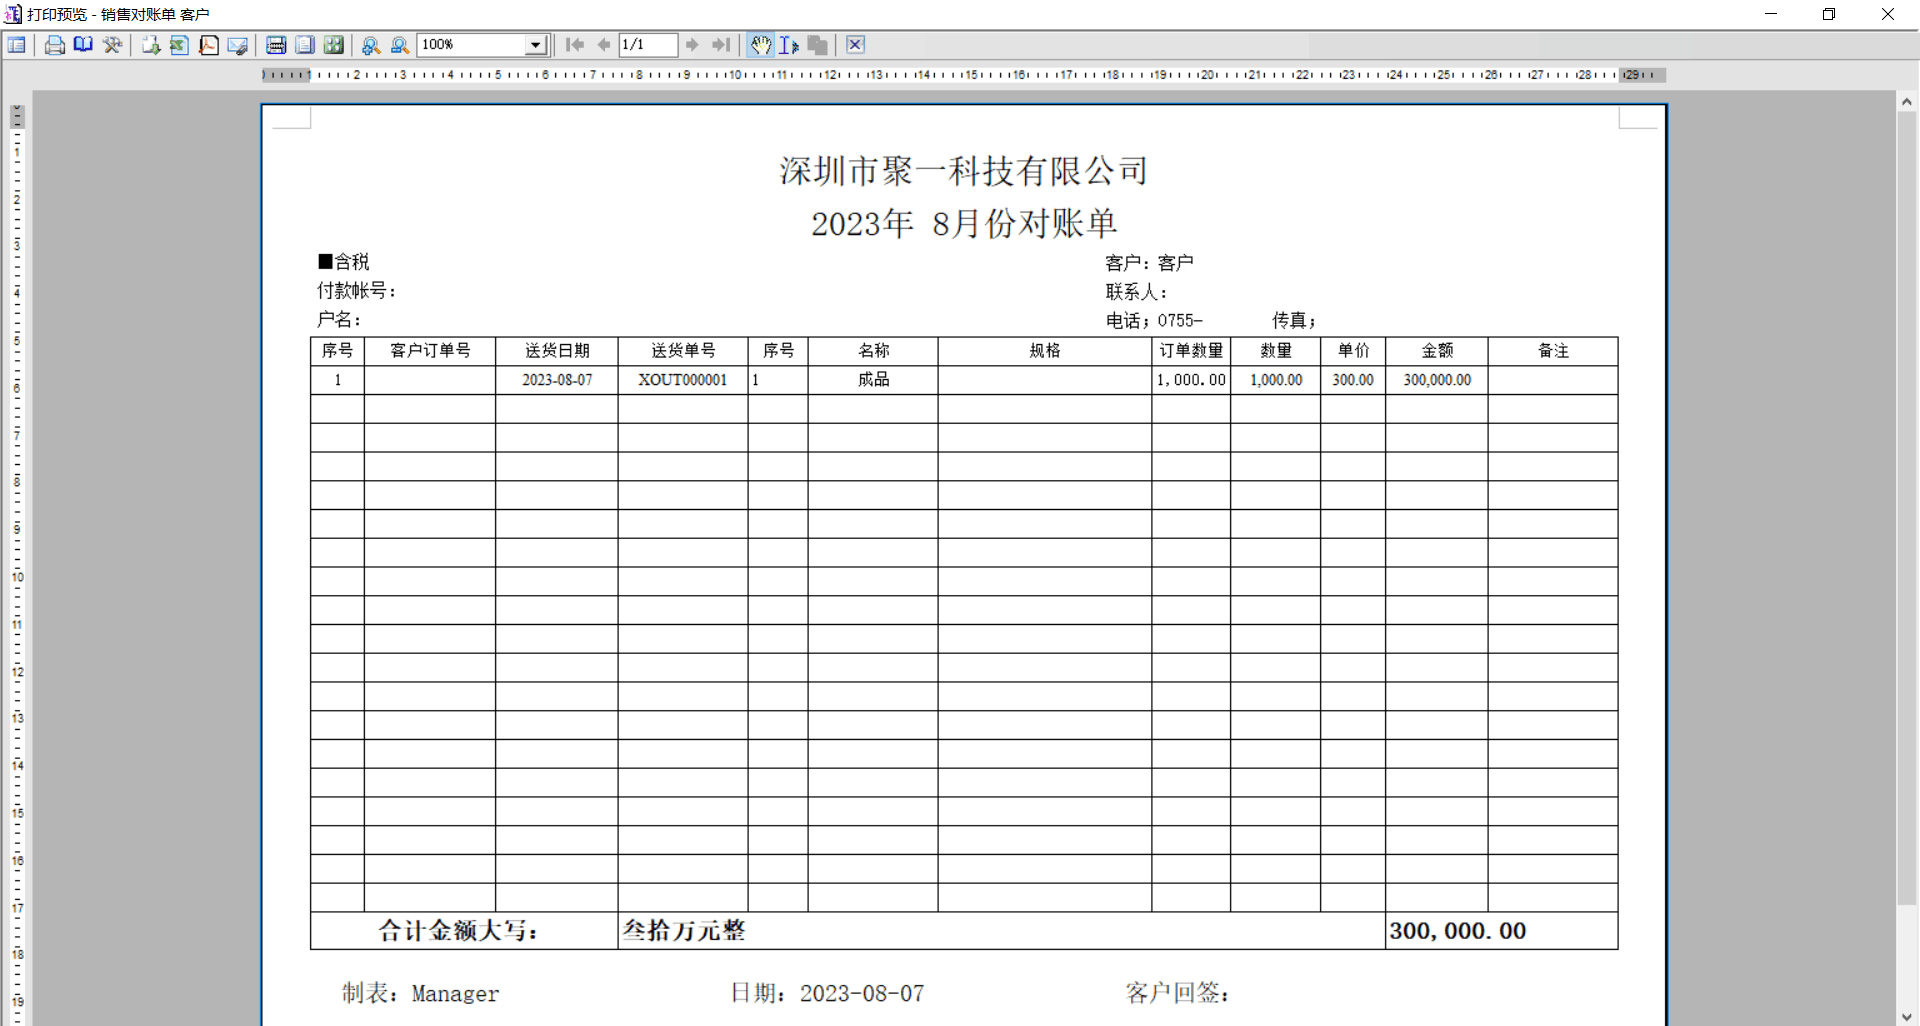
Task: Open the hammer-and-wrench tools icon
Action: pyautogui.click(x=112, y=45)
